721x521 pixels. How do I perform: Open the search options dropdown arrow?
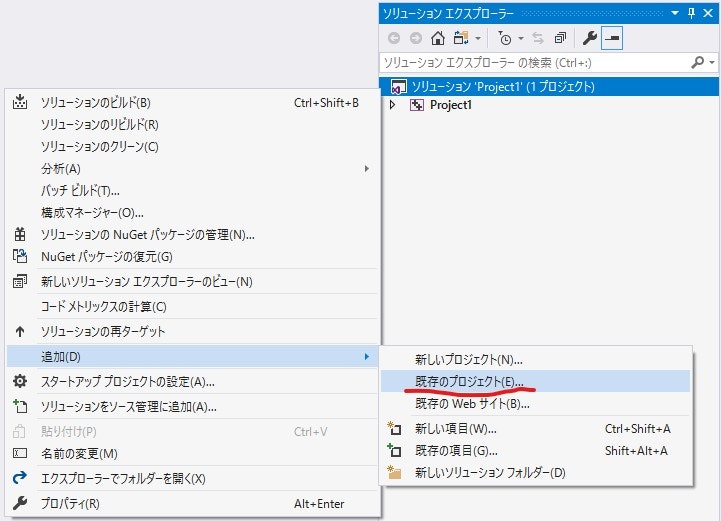point(712,62)
